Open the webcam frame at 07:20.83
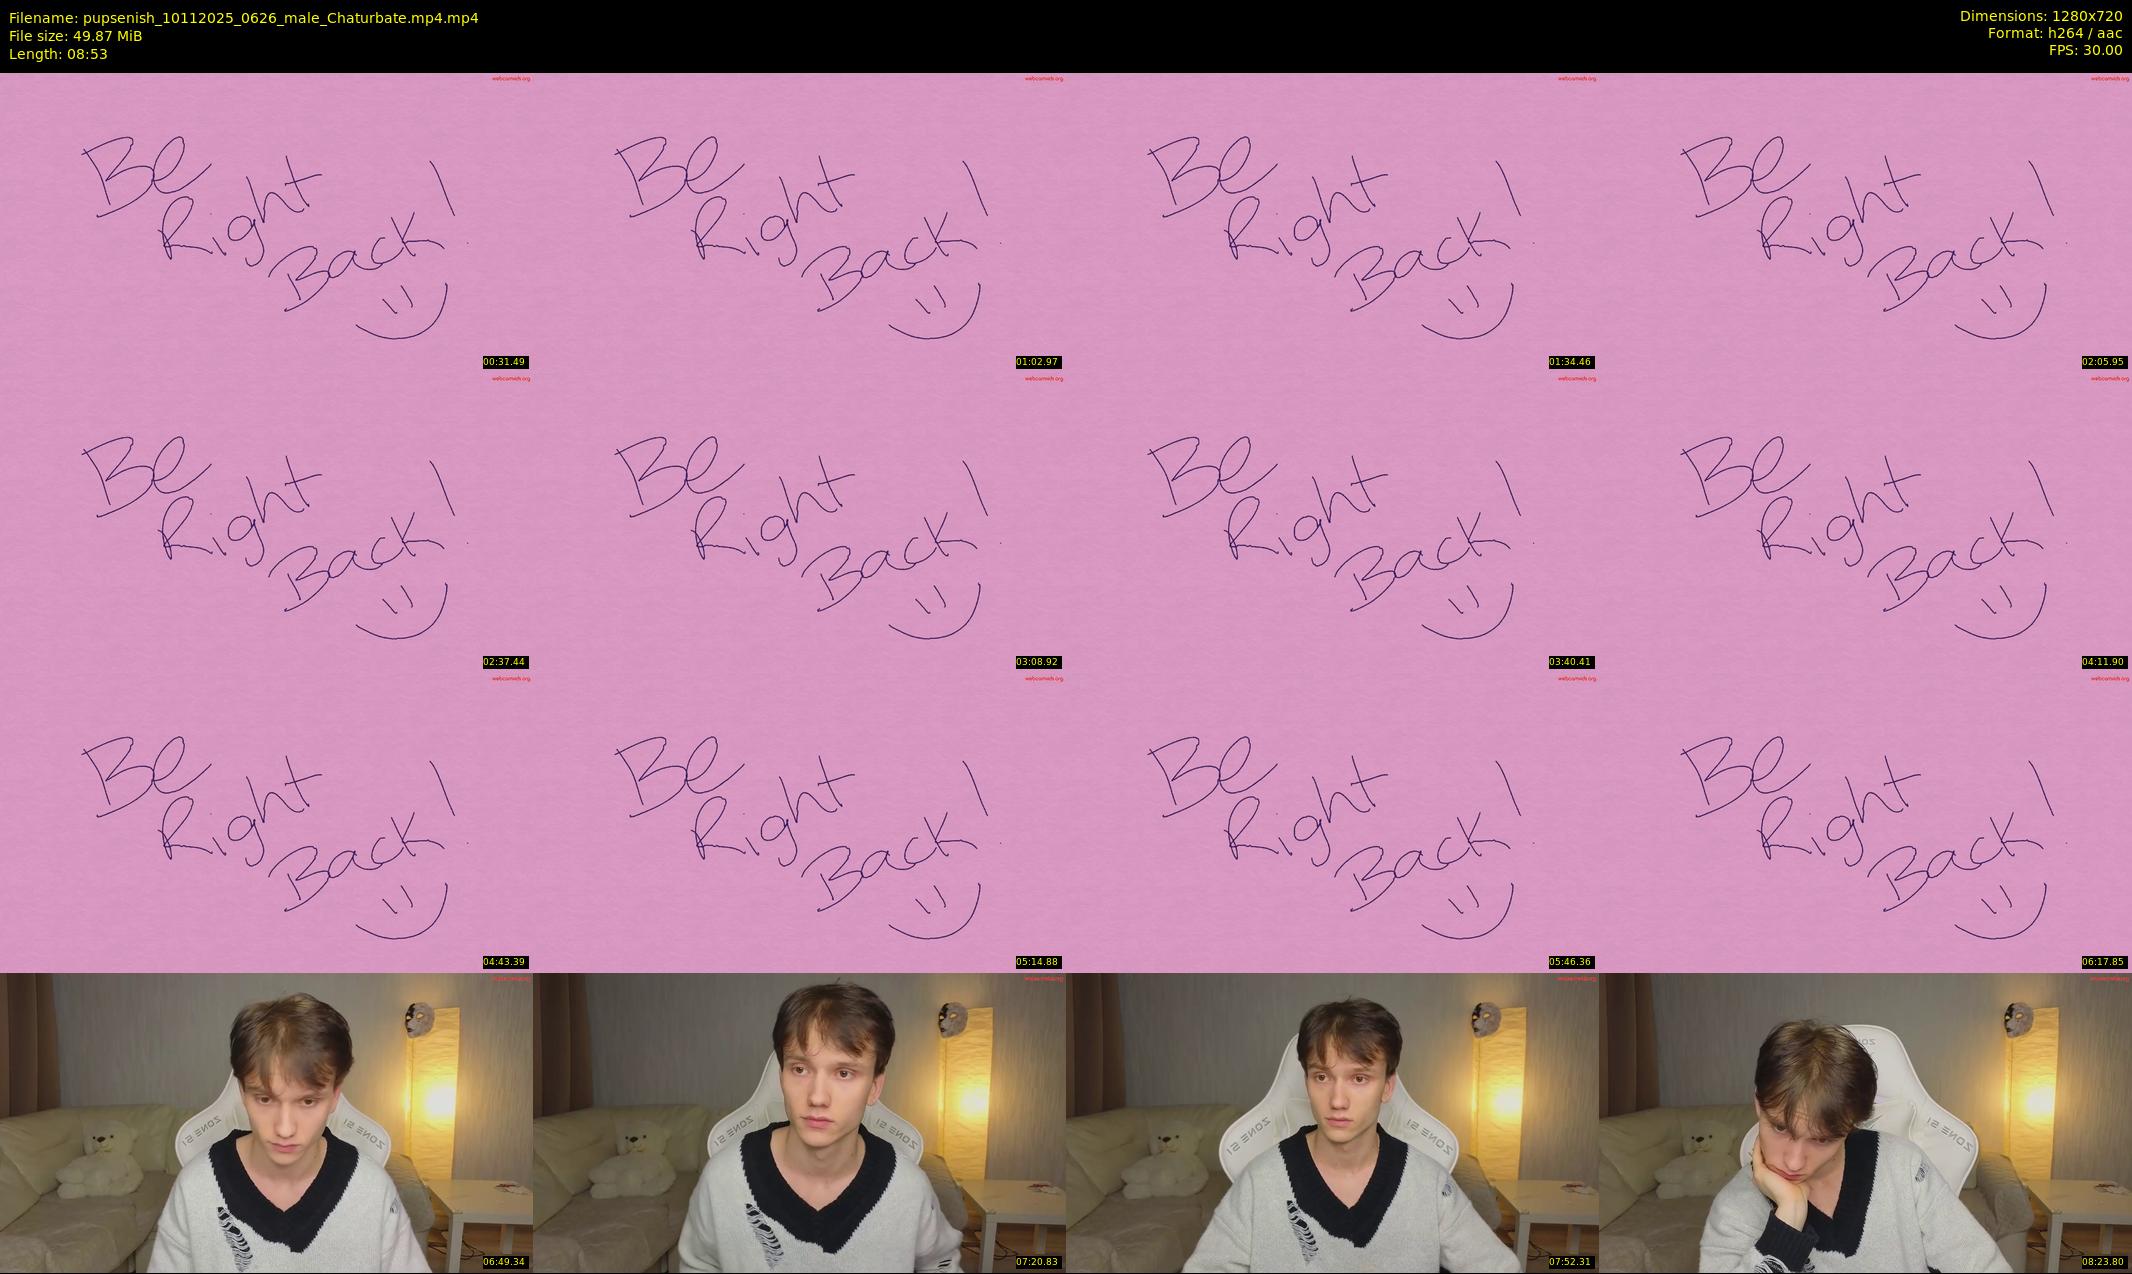The image size is (2132, 1274). [799, 1122]
